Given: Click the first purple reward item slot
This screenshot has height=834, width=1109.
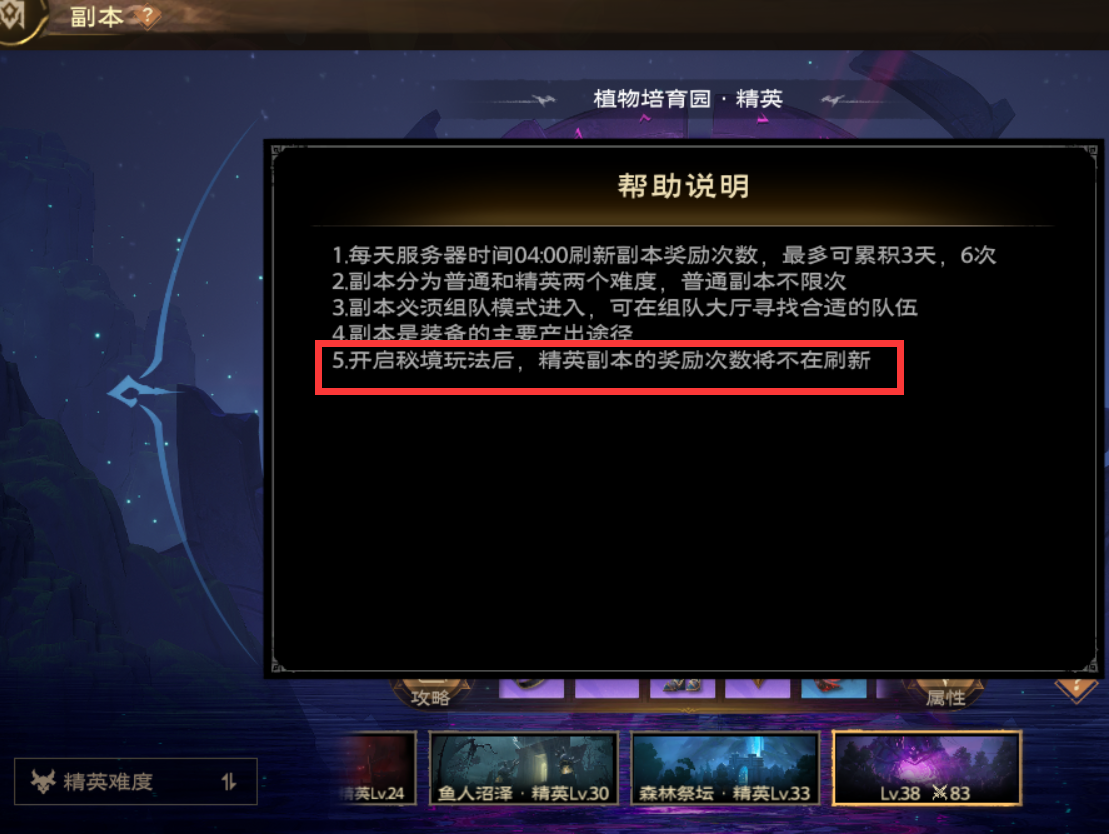Looking at the screenshot, I should 531,688.
